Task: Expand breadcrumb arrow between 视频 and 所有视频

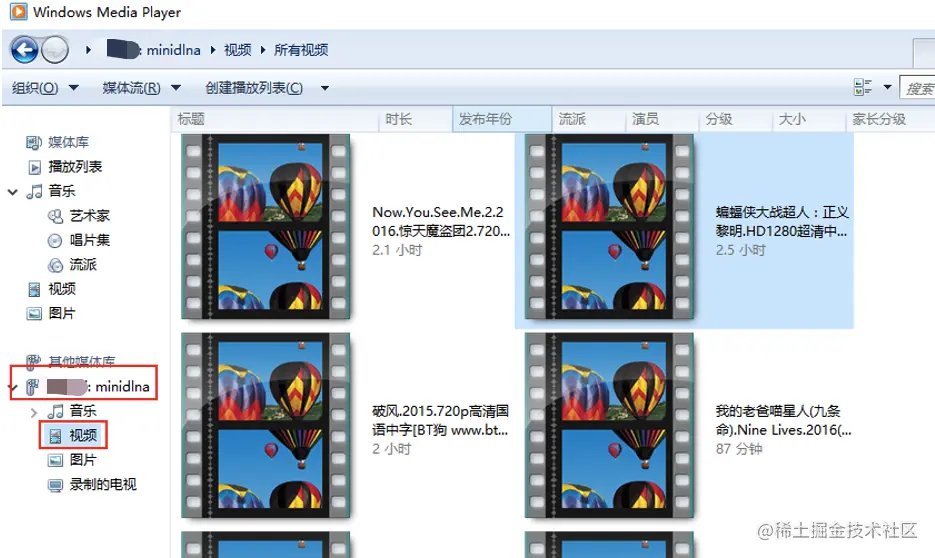Action: [262, 50]
